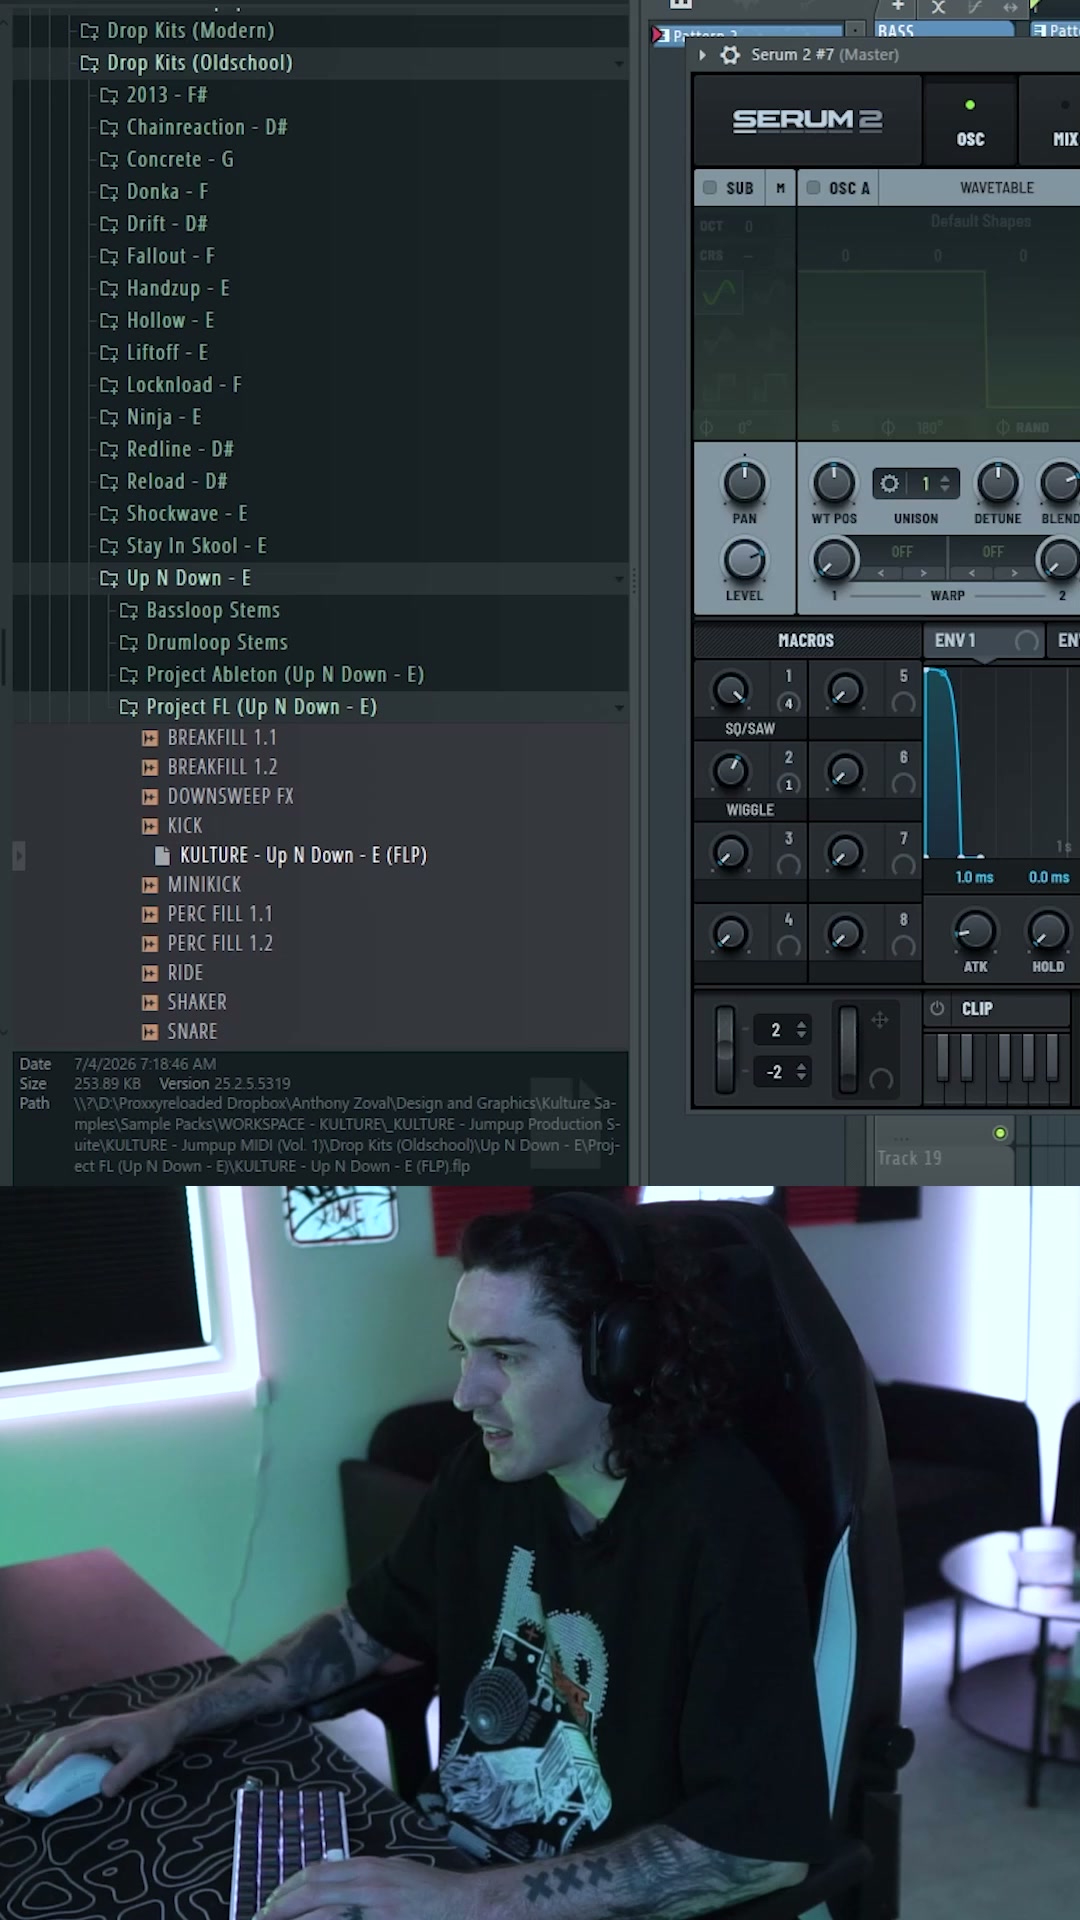Image resolution: width=1080 pixels, height=1920 pixels.
Task: Click the plus icon in the playlist toolbar
Action: (x=898, y=6)
